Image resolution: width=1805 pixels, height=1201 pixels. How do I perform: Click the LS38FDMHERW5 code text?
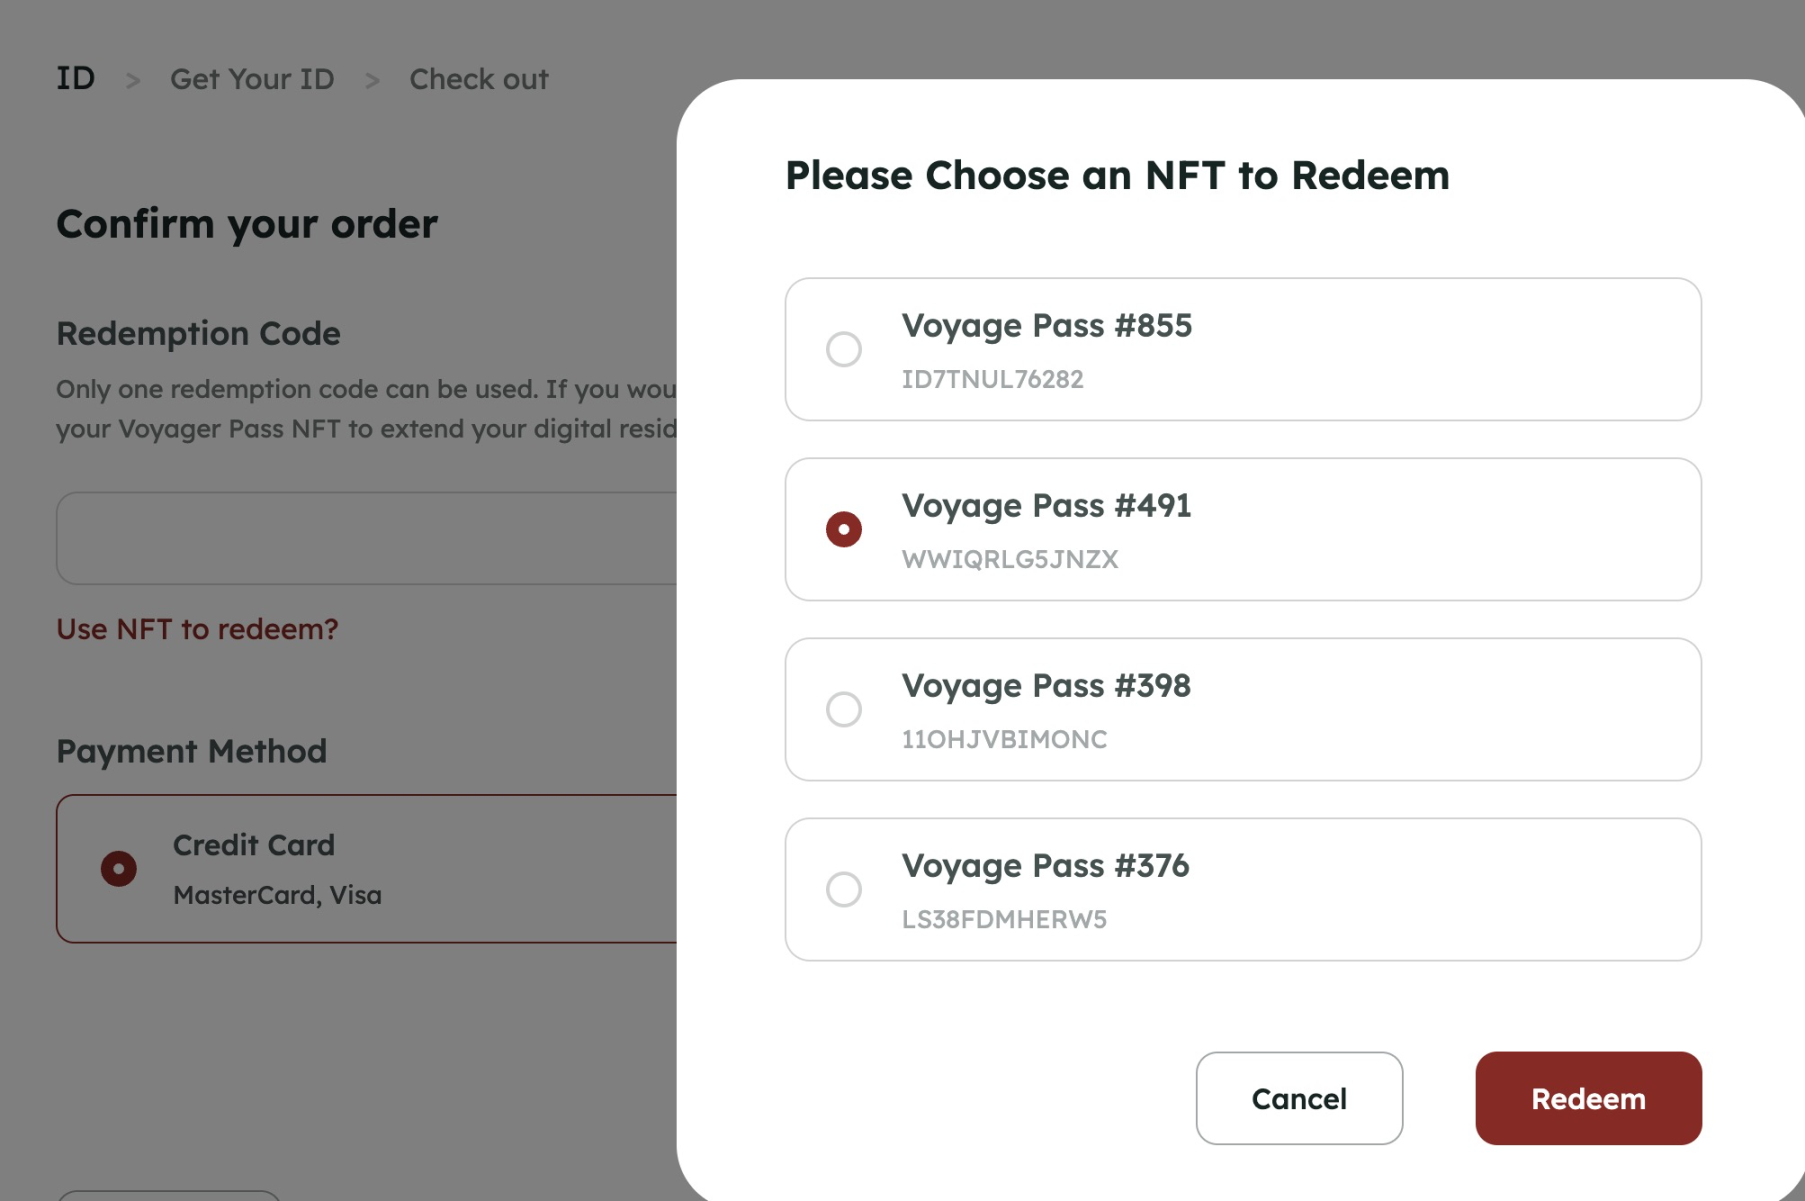pos(1004,919)
